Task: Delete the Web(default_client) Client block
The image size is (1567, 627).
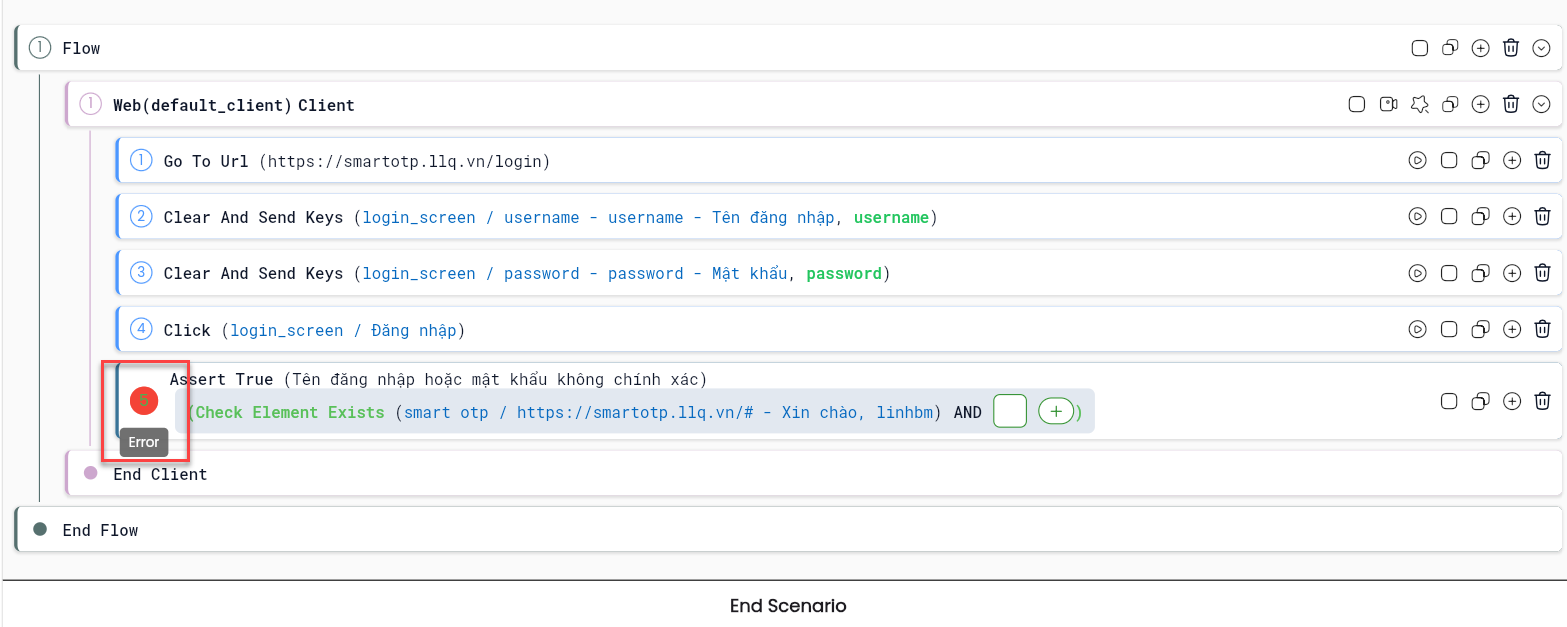Action: click(1512, 104)
